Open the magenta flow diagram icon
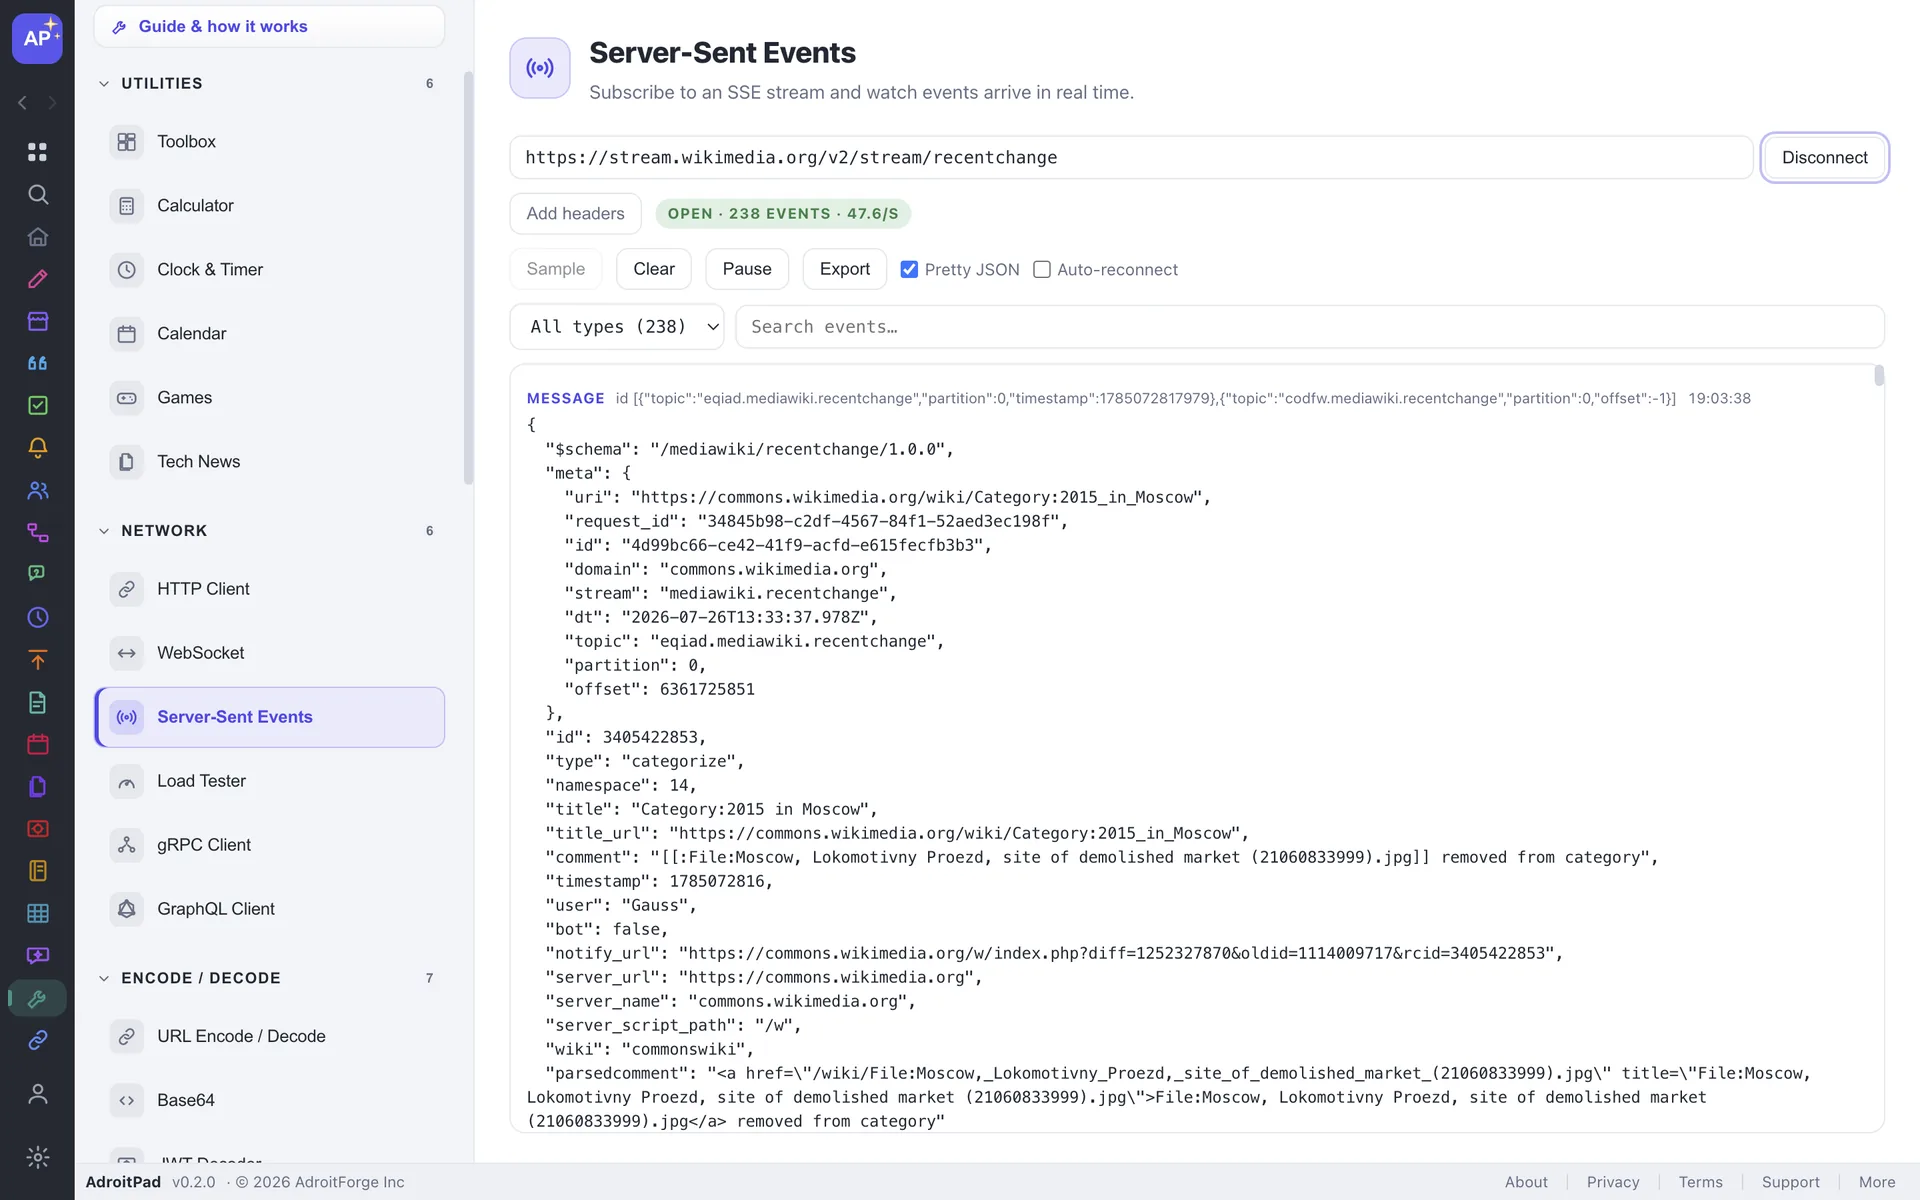Screen dimensions: 1920x1200 [x=37, y=532]
